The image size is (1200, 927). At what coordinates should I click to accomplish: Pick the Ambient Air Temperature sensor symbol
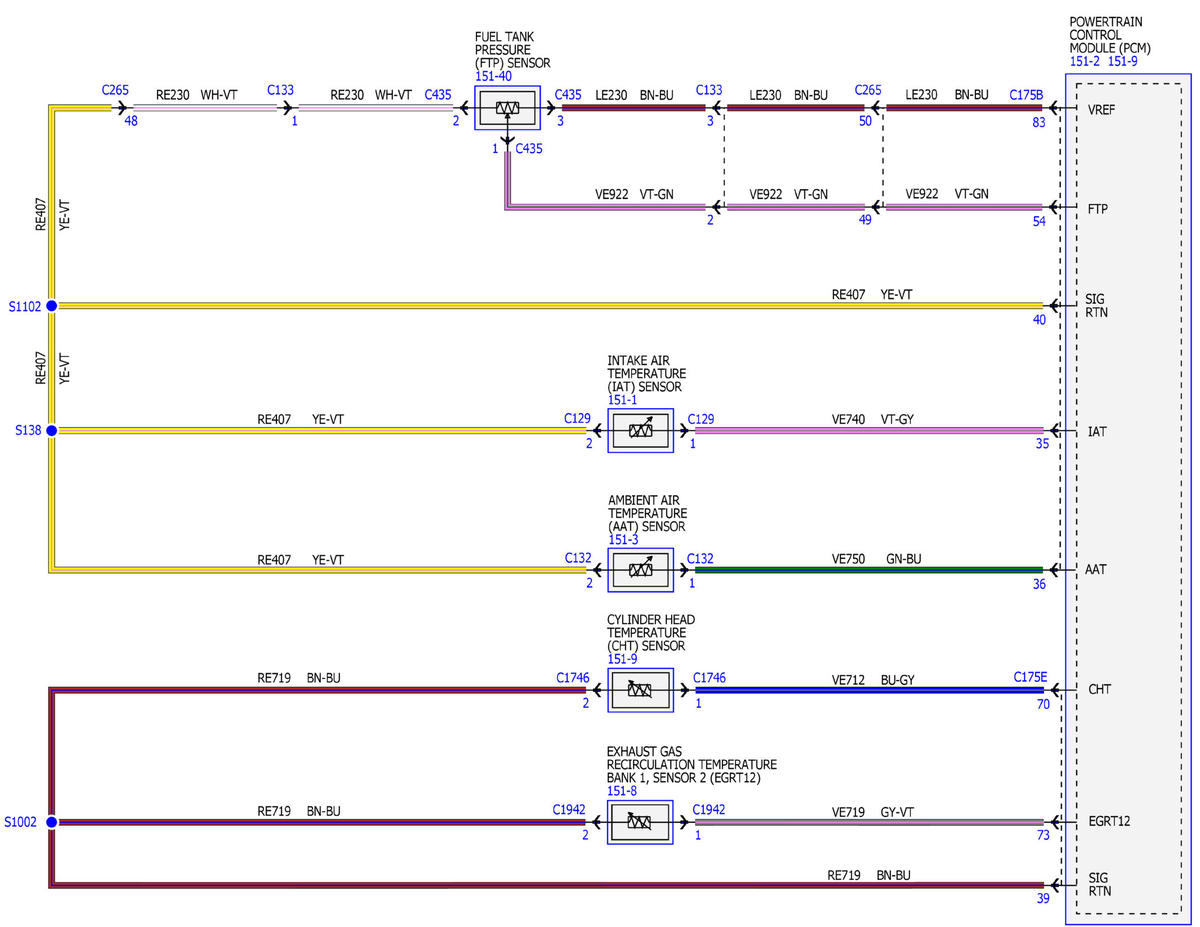(x=640, y=569)
